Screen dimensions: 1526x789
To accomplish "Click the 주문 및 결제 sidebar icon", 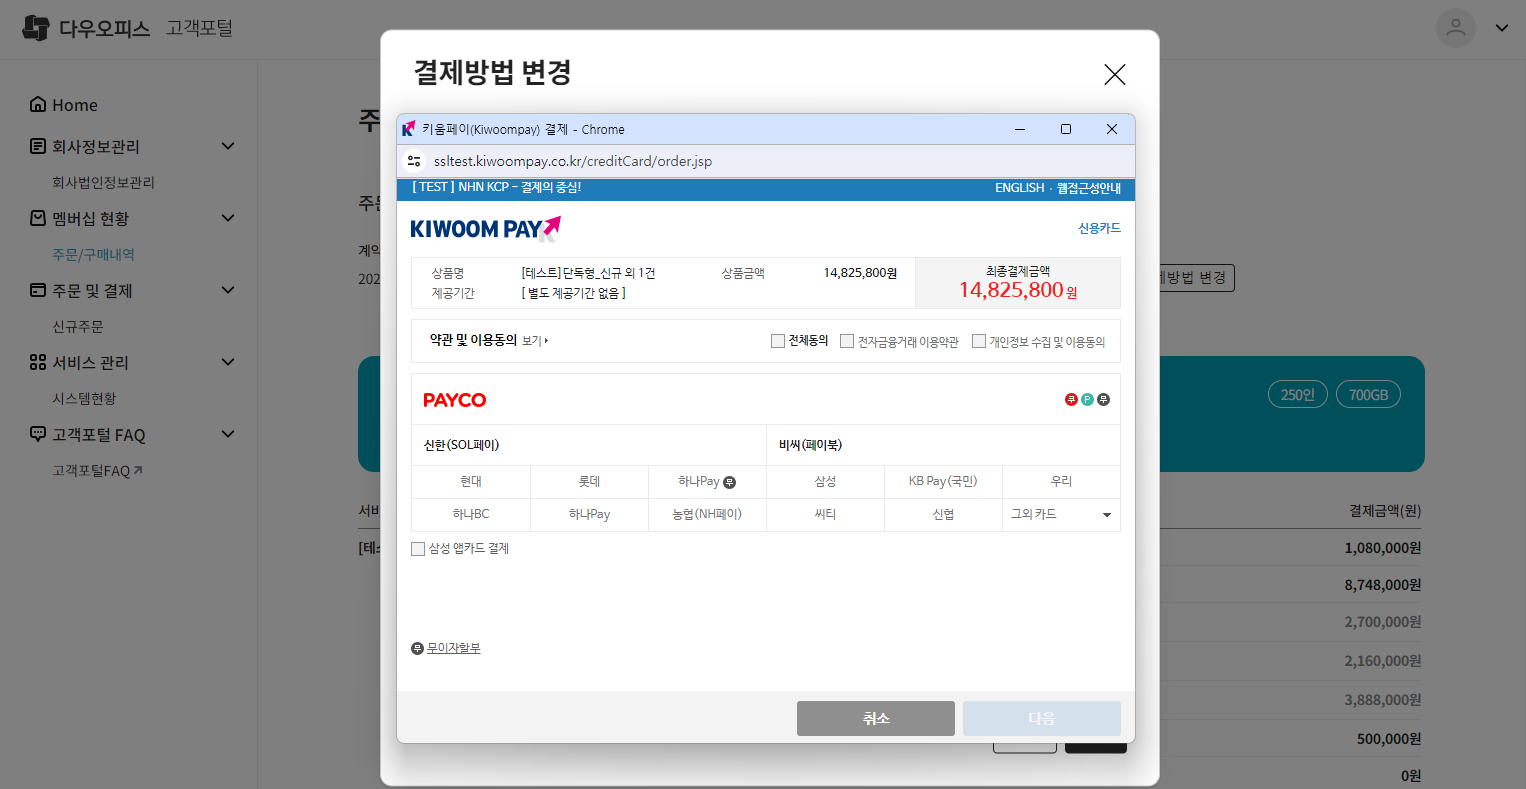I will [x=38, y=291].
